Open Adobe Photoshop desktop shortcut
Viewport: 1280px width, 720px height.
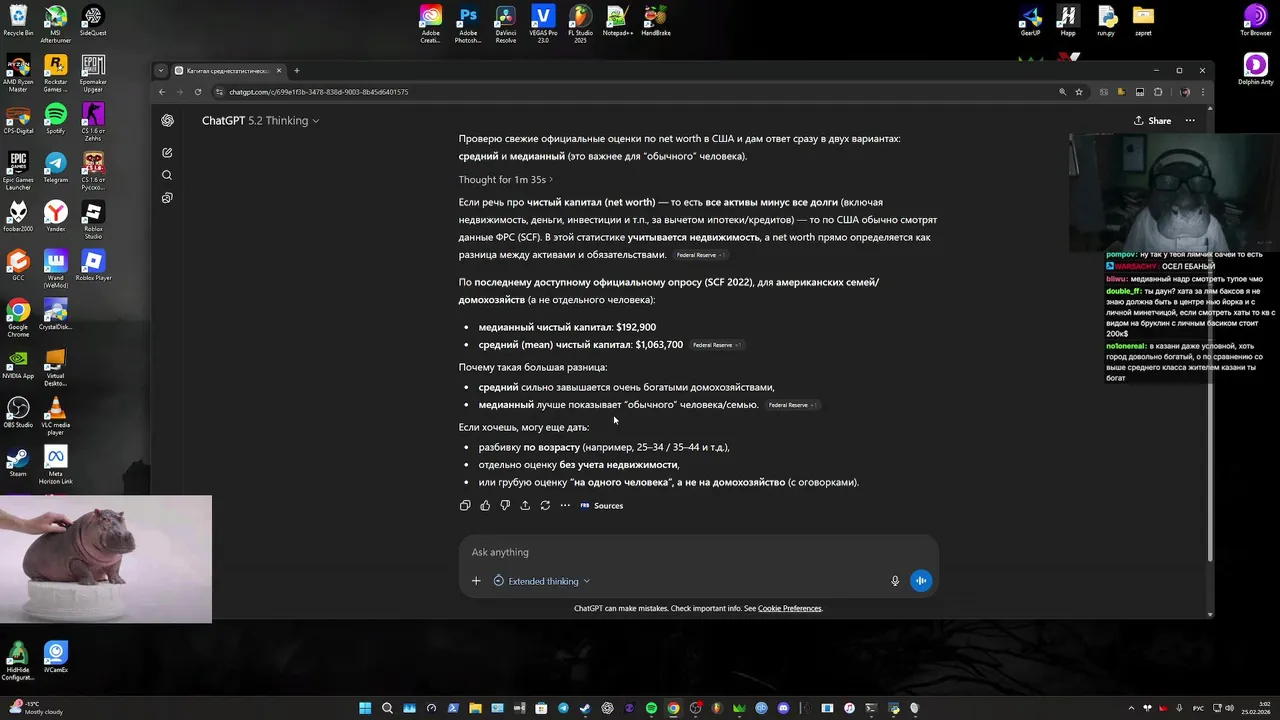[x=468, y=22]
